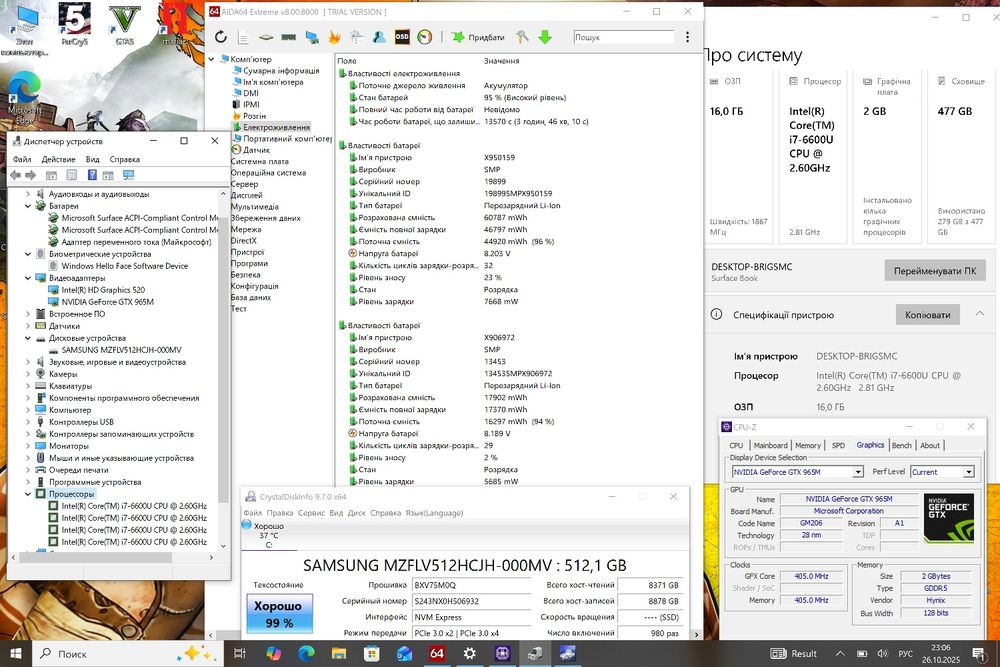Click the AIDA64 user account toolbar icon
This screenshot has width=1000, height=667.
click(x=379, y=37)
